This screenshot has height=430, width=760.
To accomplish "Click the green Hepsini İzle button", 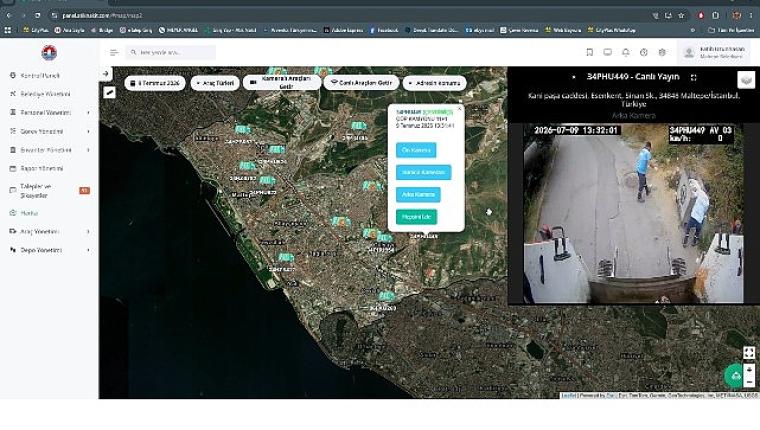I will (x=416, y=217).
